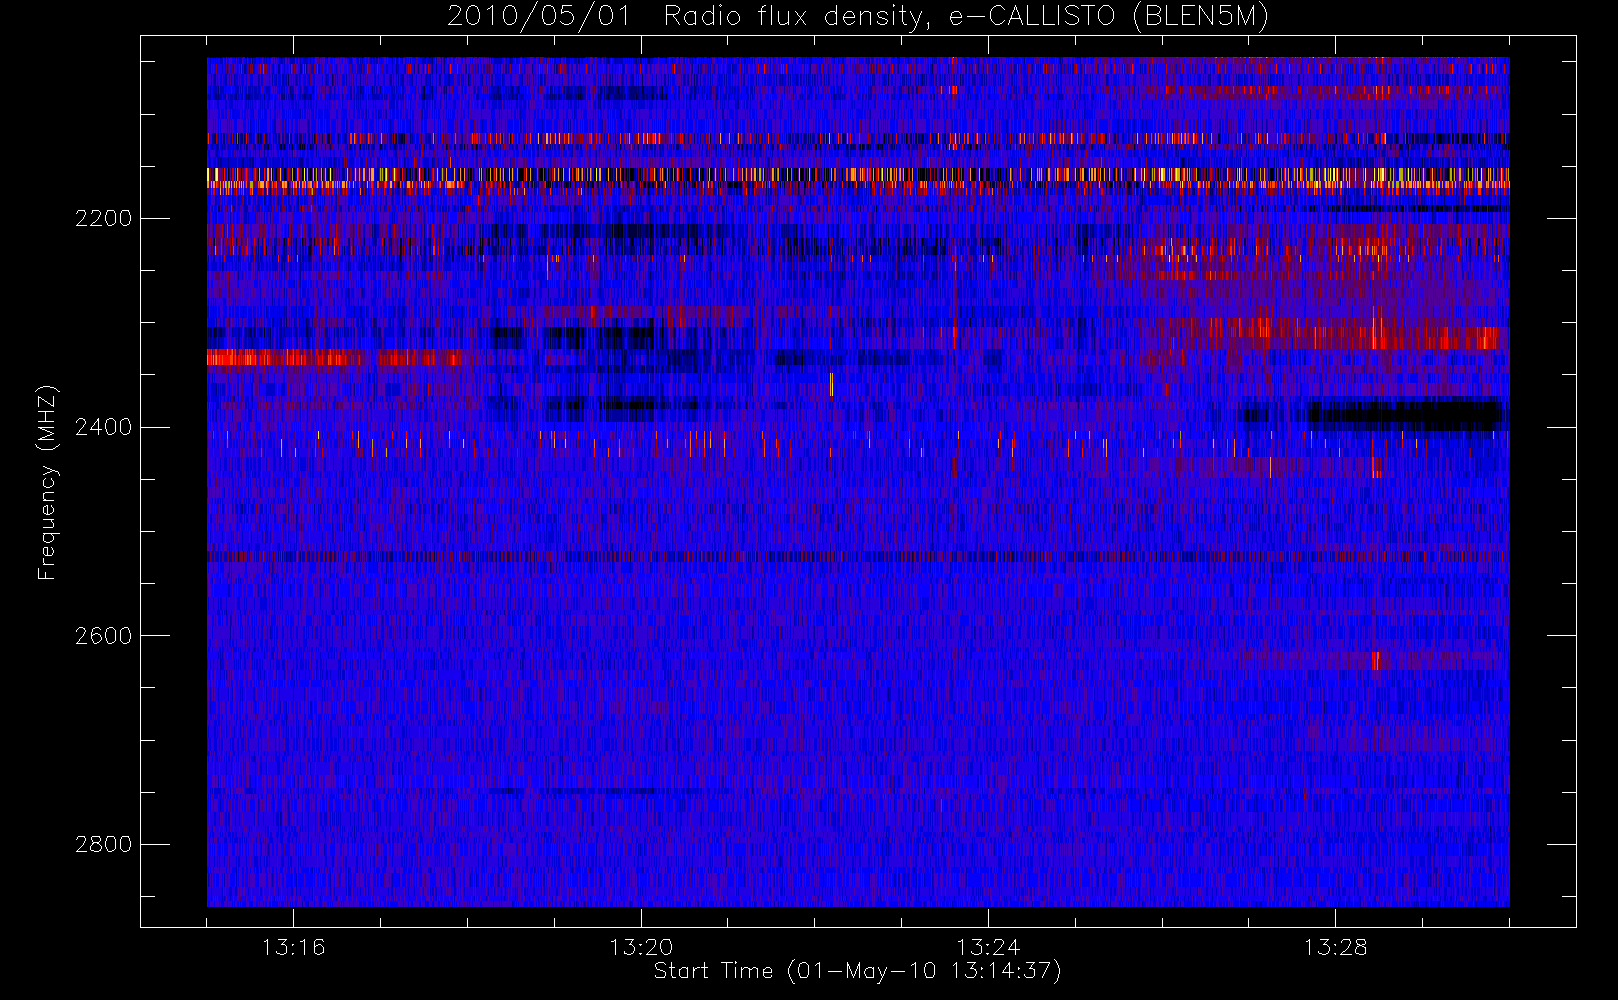Click the 2800 frequency tick label

(x=103, y=844)
